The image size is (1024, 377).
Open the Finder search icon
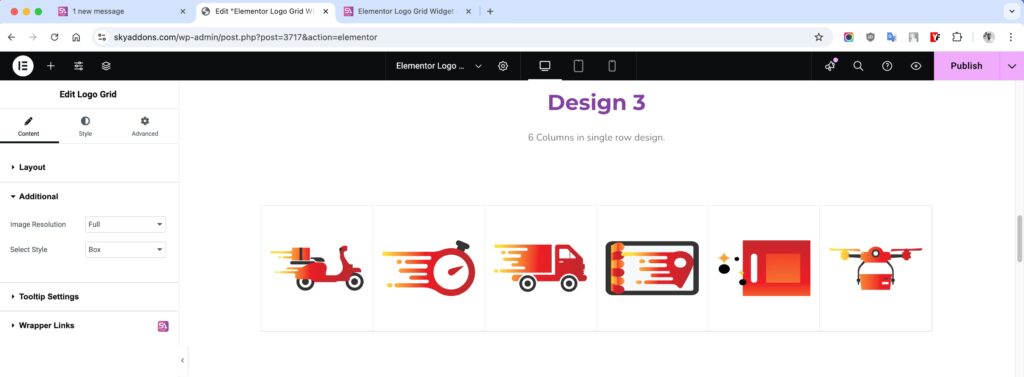click(859, 66)
